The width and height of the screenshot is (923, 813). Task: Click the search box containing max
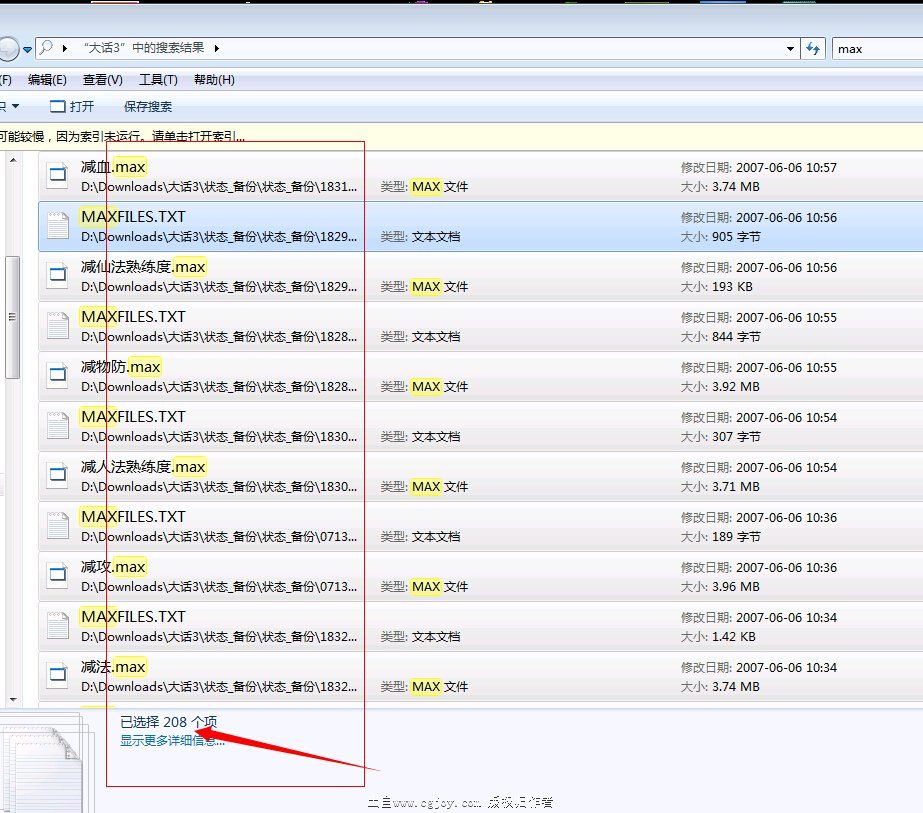876,48
